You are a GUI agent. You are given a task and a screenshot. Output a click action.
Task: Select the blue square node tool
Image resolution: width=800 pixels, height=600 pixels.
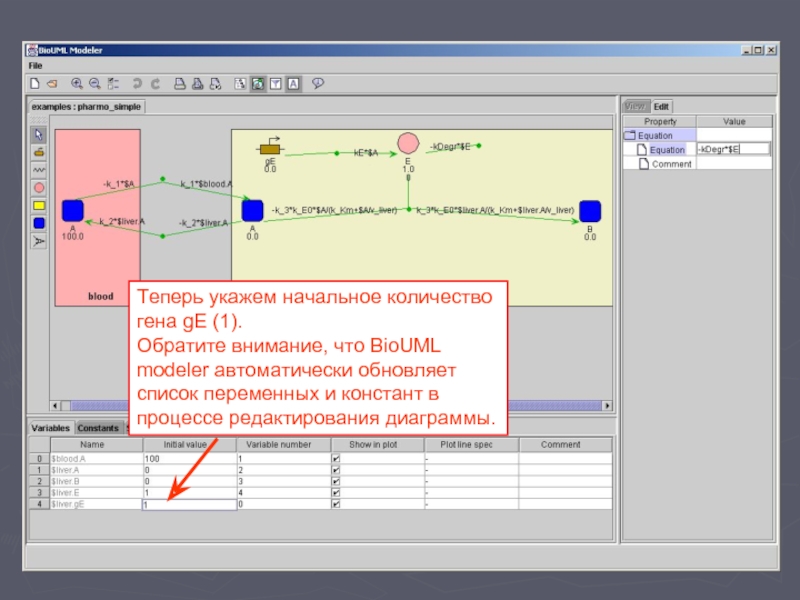(x=39, y=223)
